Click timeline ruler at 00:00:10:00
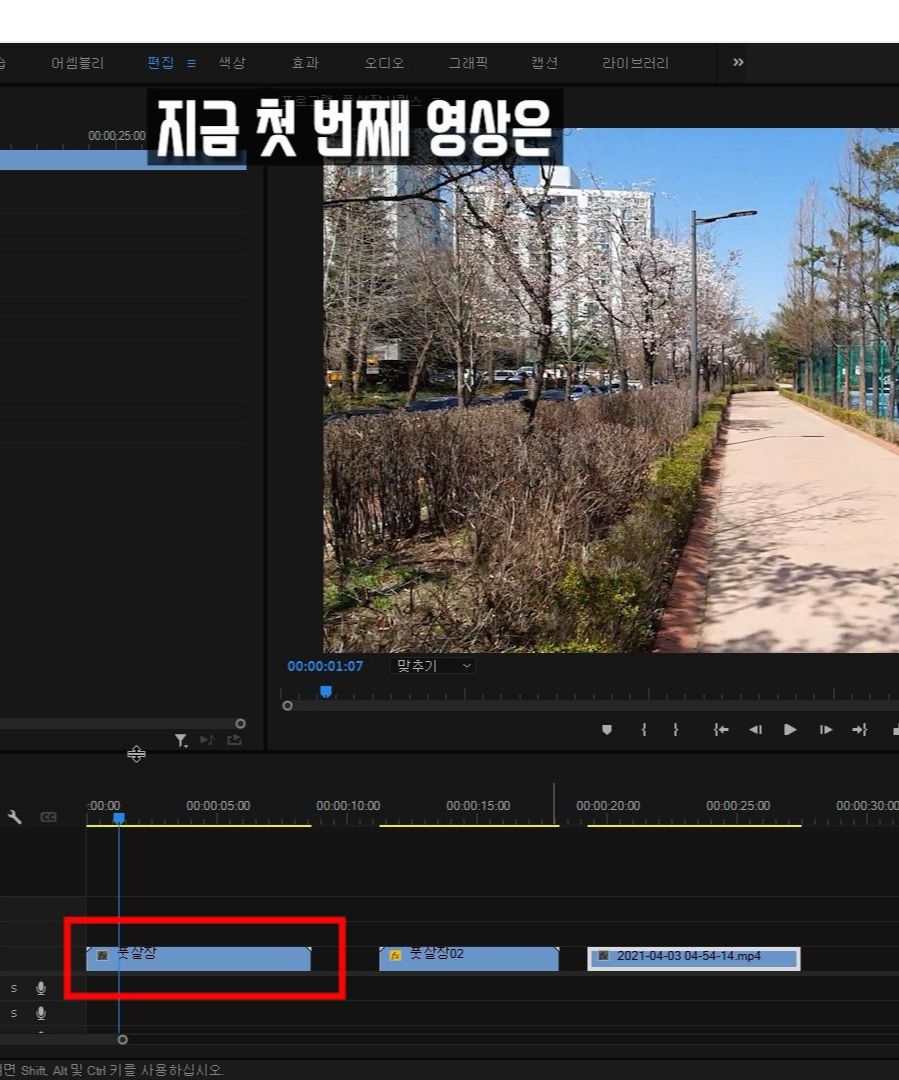Image resolution: width=899 pixels, height=1080 pixels. pos(348,805)
